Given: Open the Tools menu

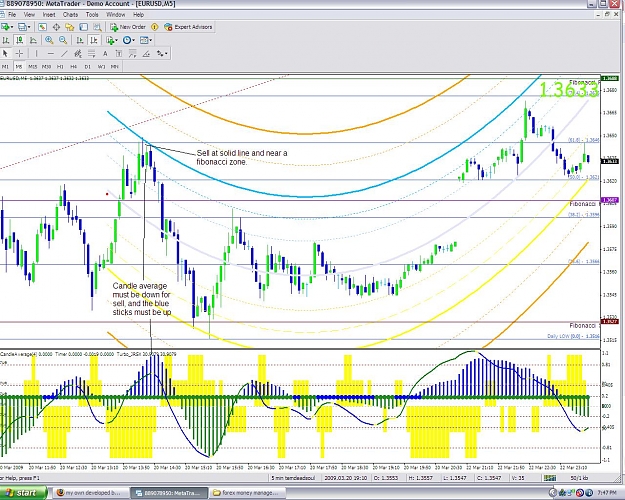Looking at the screenshot, I should click(92, 15).
